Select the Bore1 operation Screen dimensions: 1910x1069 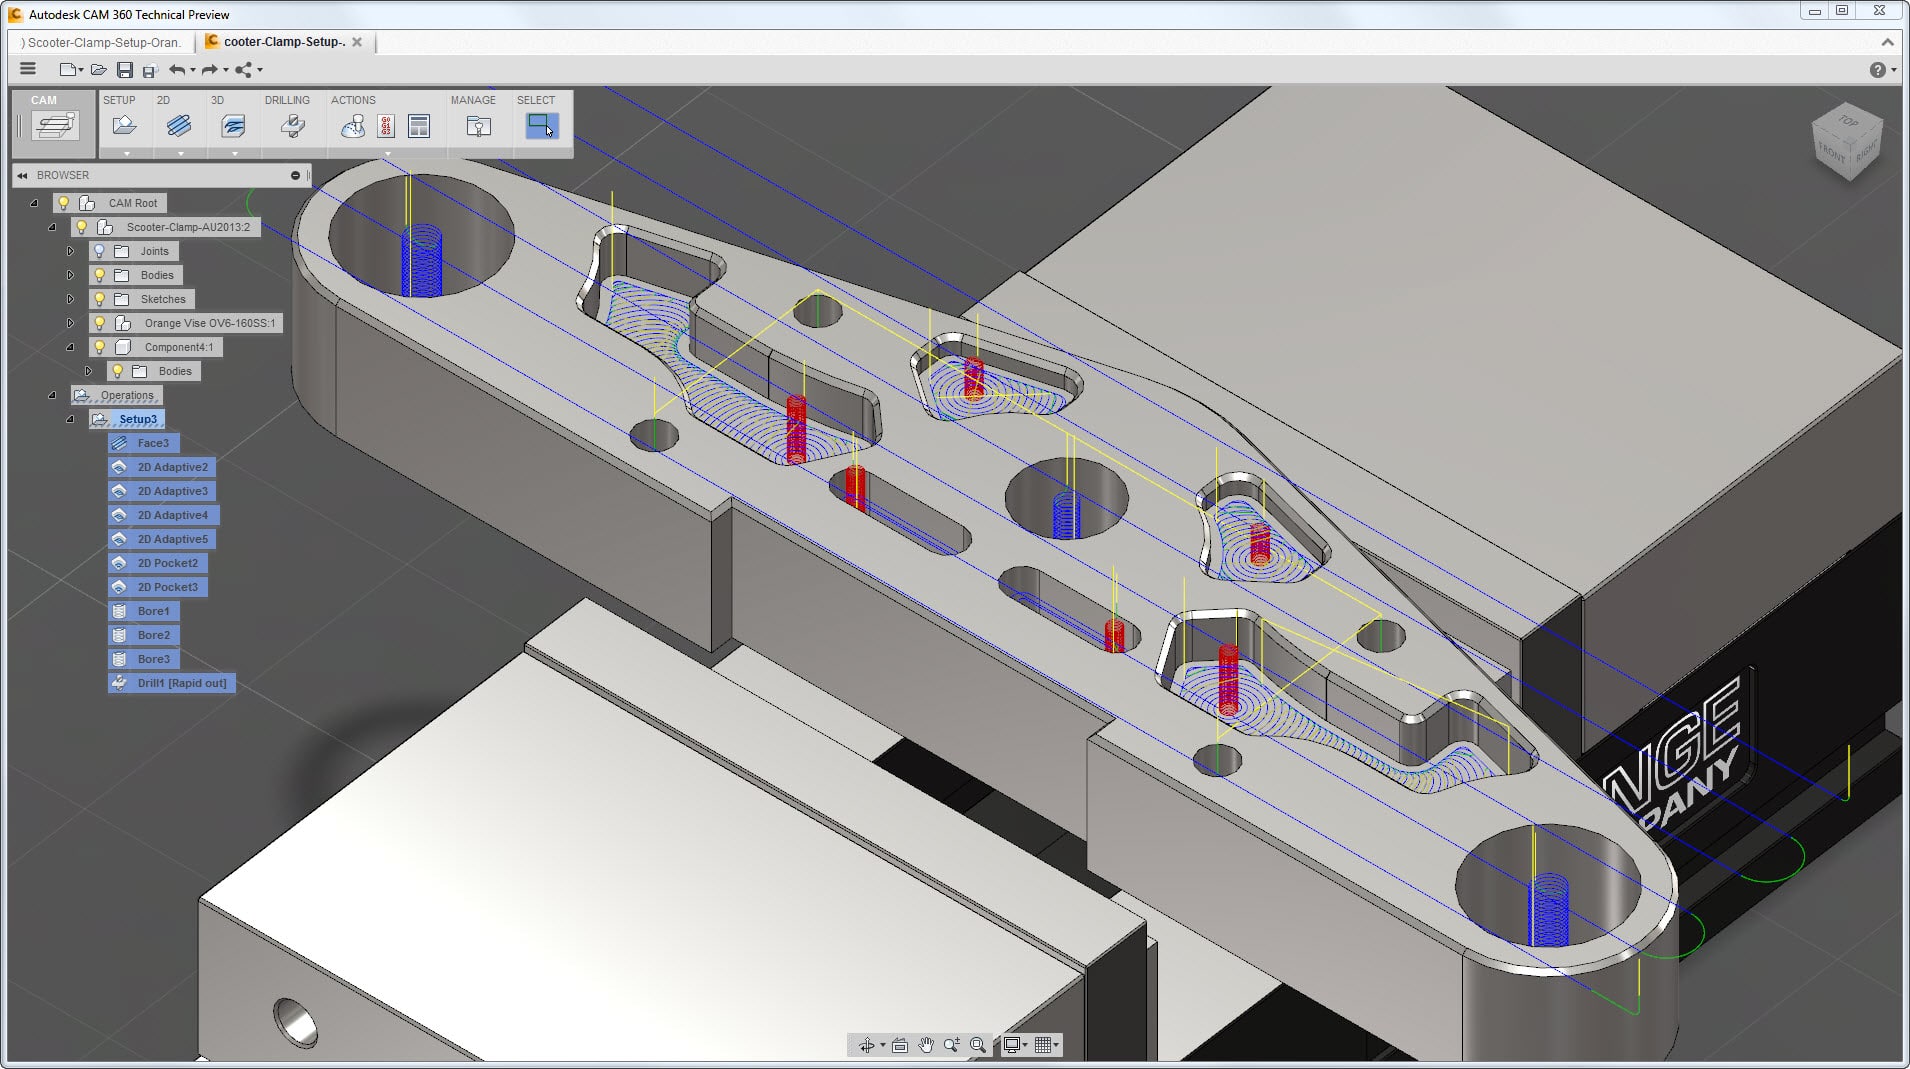pos(144,611)
